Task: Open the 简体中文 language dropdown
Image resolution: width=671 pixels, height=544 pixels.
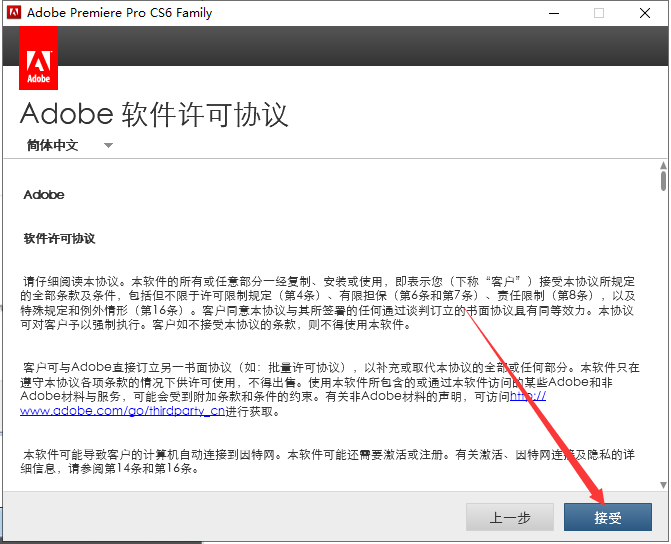Action: (x=69, y=146)
